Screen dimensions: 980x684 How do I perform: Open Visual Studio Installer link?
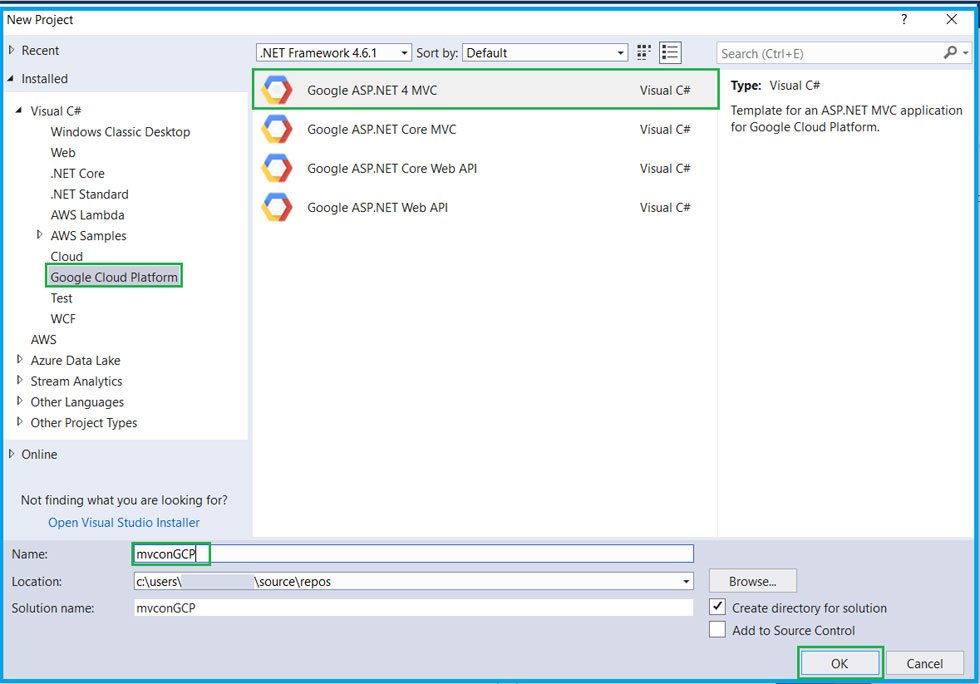(x=124, y=522)
